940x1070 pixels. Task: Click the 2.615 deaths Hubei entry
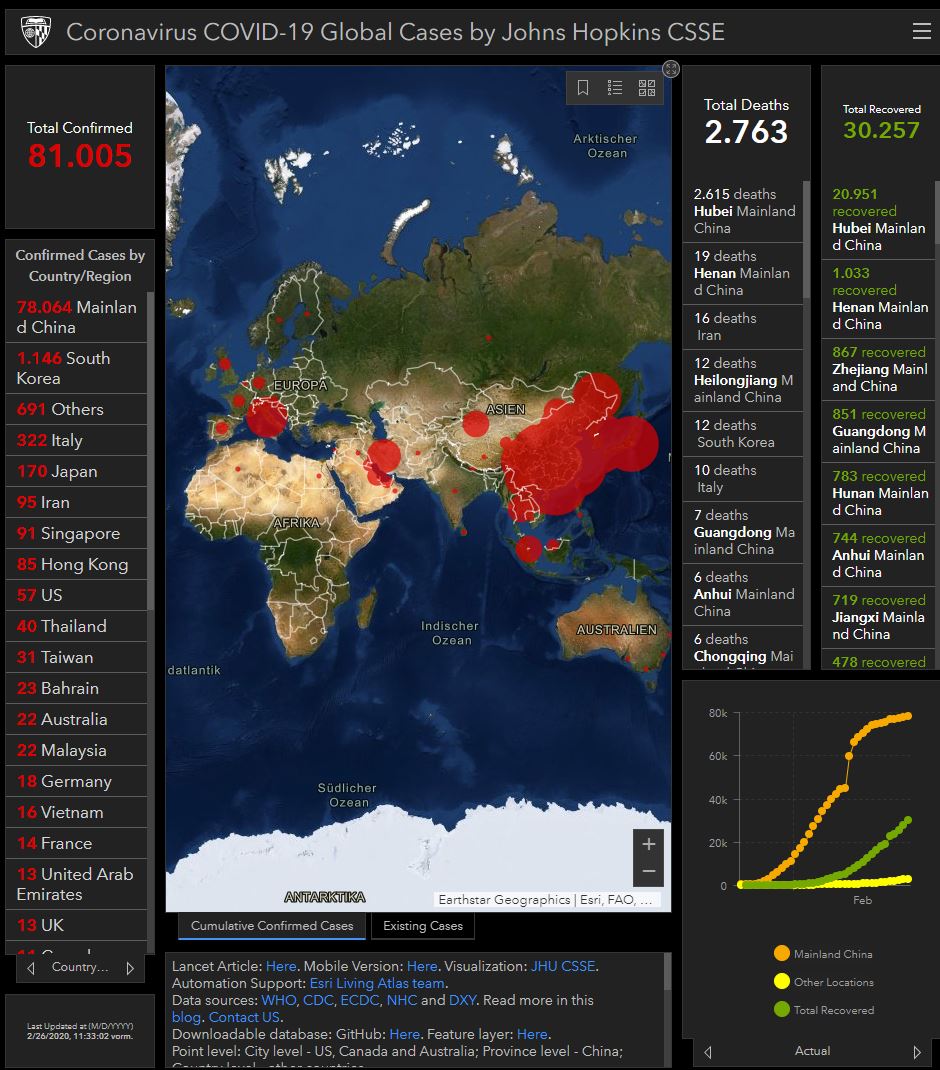tap(743, 211)
